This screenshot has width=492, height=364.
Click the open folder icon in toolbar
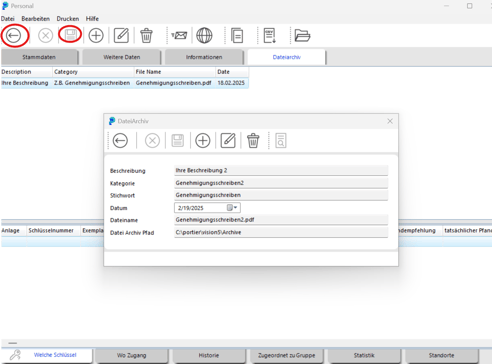[x=302, y=35]
